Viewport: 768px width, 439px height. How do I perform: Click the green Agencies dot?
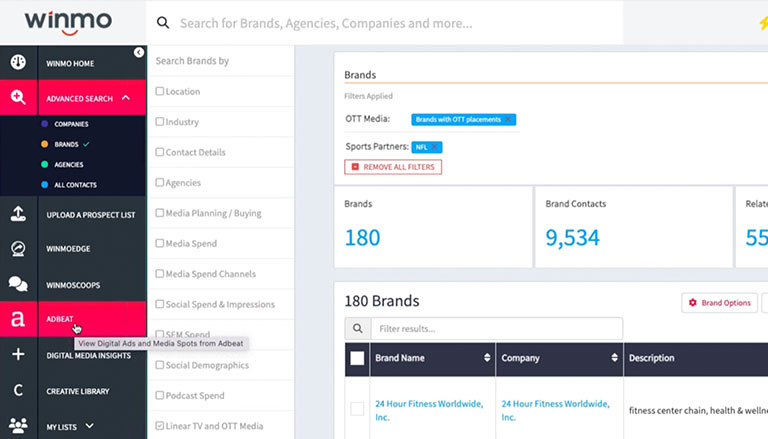(45, 165)
